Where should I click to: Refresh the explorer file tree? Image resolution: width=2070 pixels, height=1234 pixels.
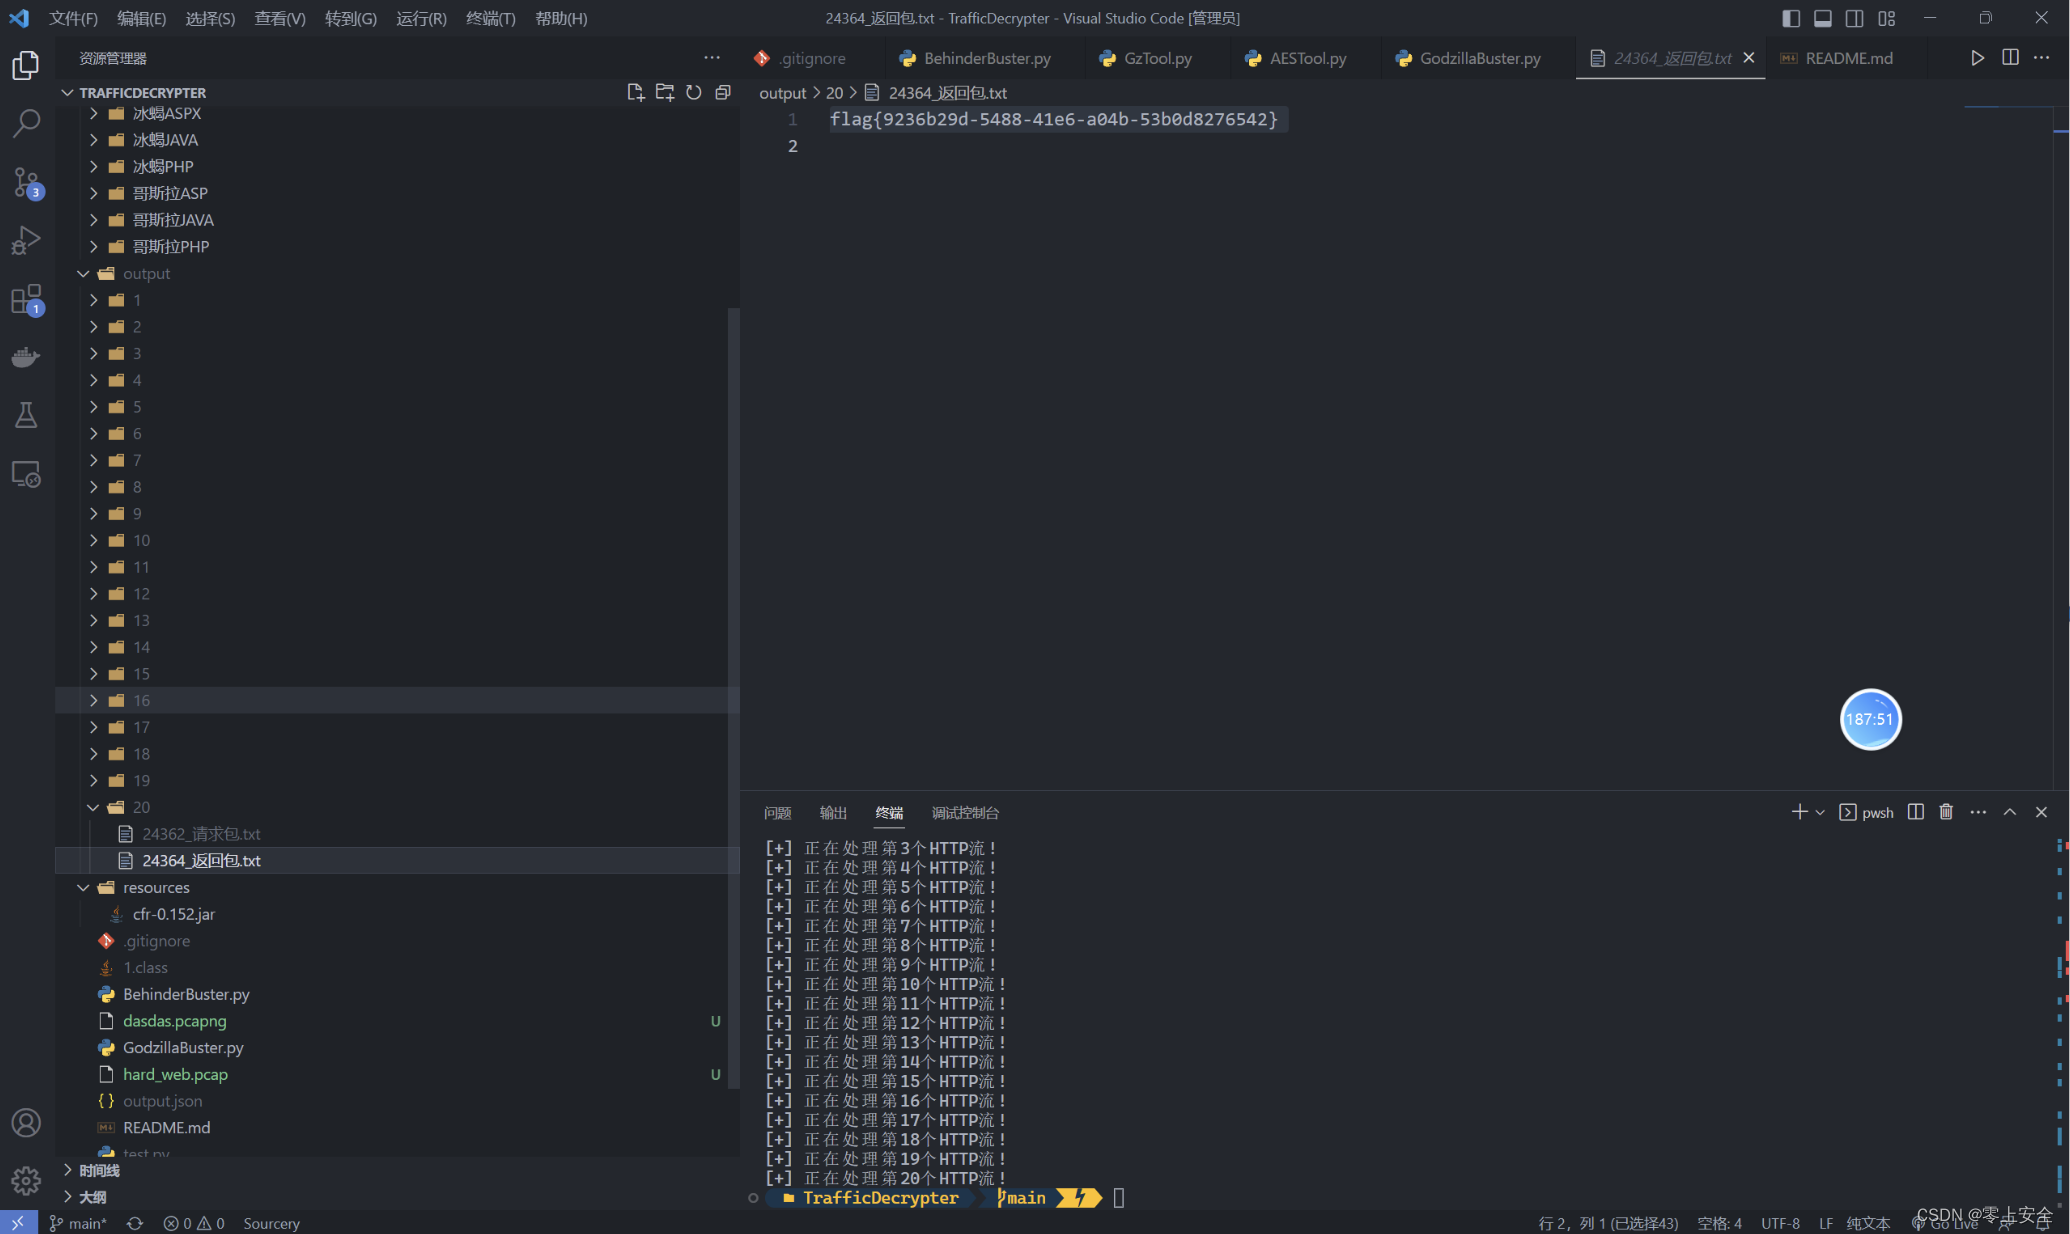point(694,92)
